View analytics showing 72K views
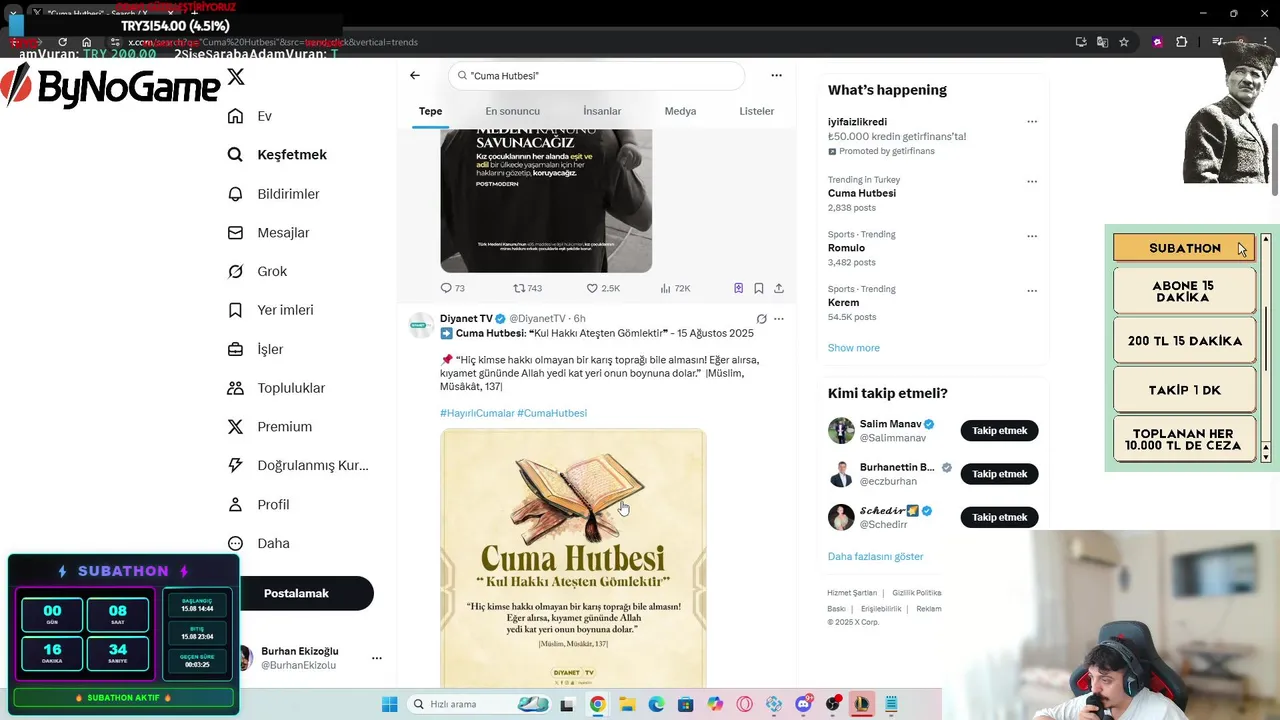Viewport: 1280px width, 720px height. pyautogui.click(x=674, y=288)
